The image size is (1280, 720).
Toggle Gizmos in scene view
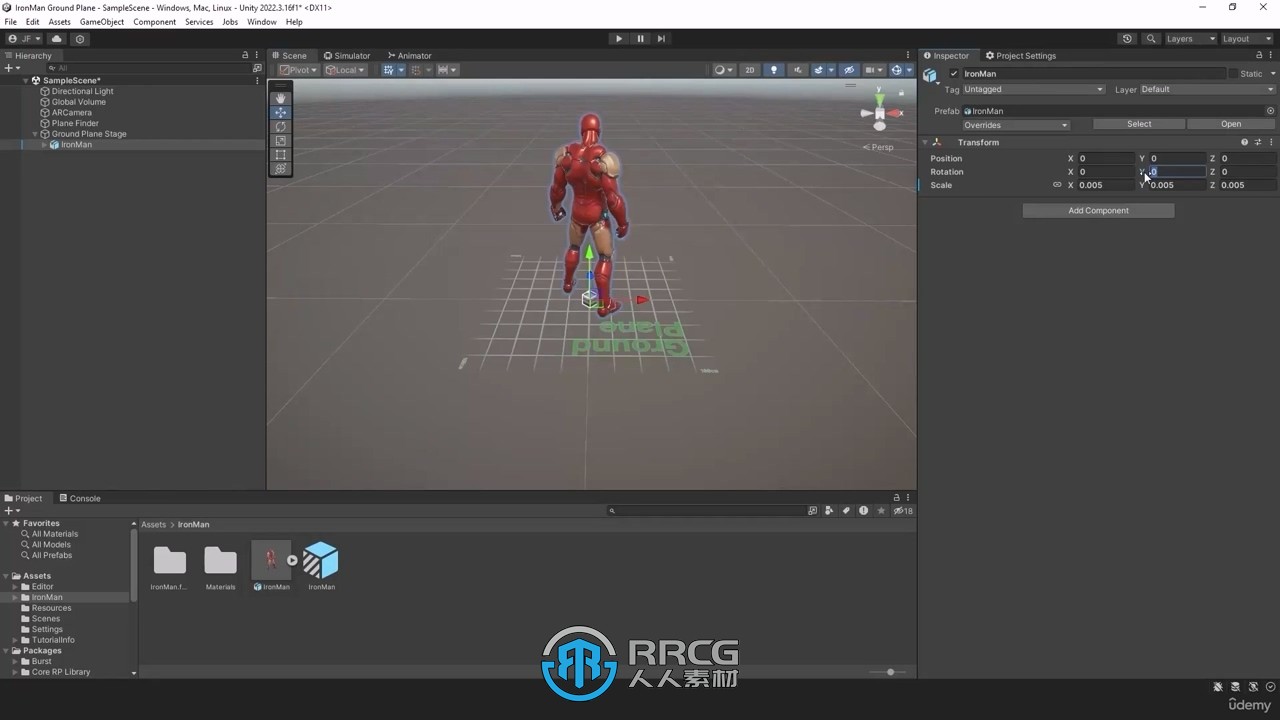pyautogui.click(x=897, y=70)
